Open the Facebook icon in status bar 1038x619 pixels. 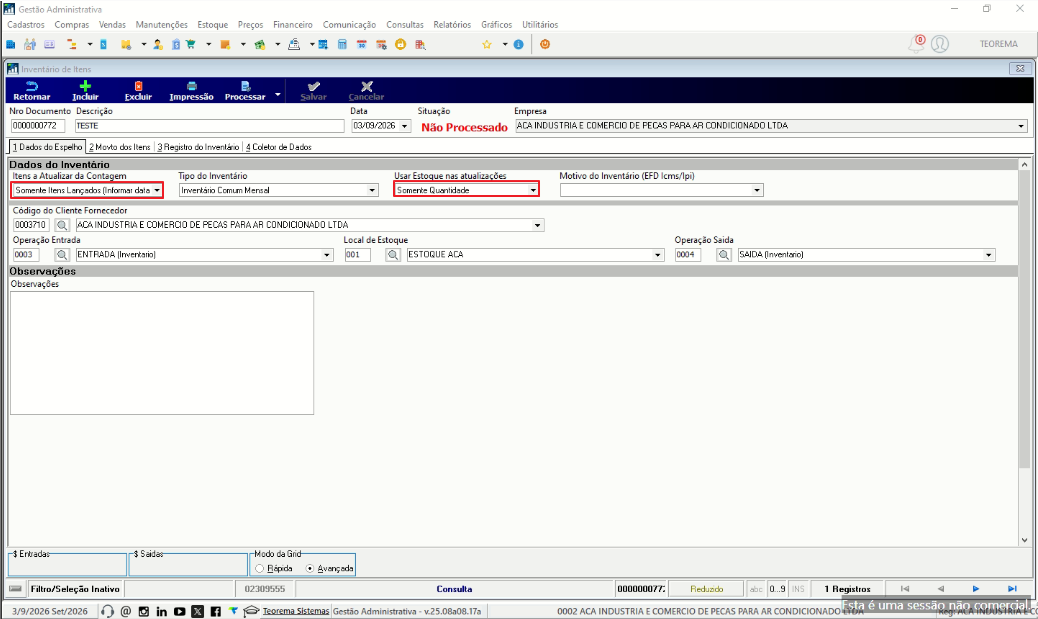[x=215, y=611]
